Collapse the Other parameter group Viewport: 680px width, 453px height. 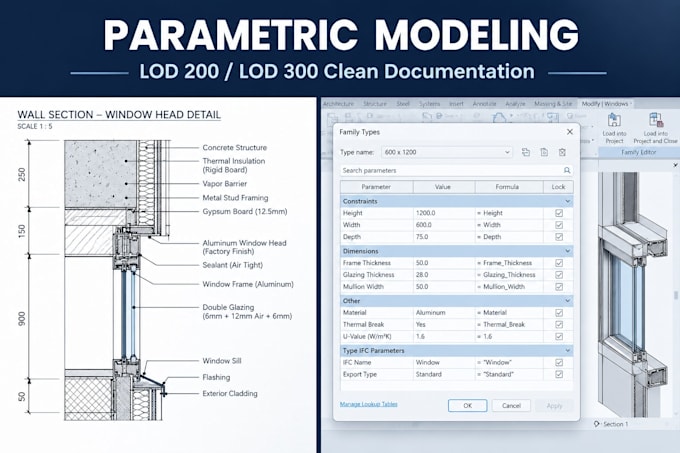567,301
